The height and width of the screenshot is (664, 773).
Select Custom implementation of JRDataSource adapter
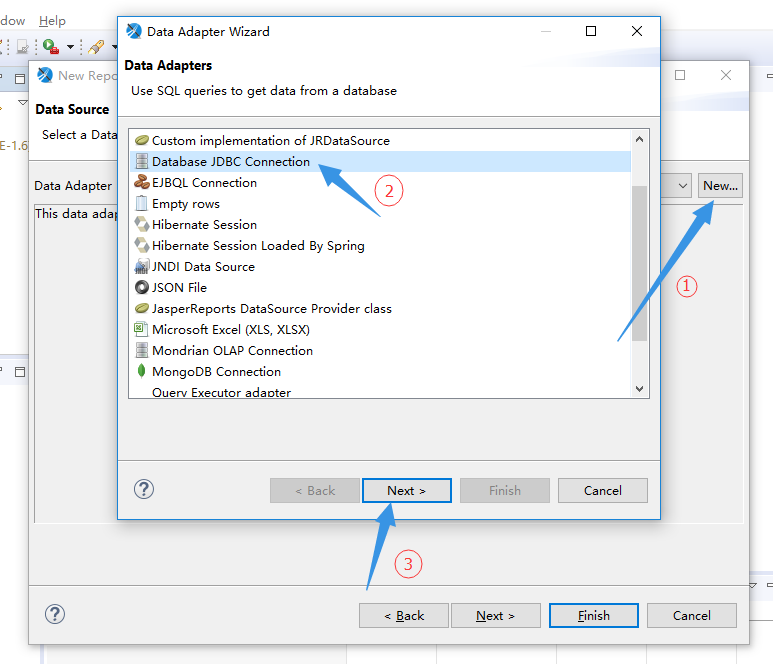pyautogui.click(x=381, y=140)
